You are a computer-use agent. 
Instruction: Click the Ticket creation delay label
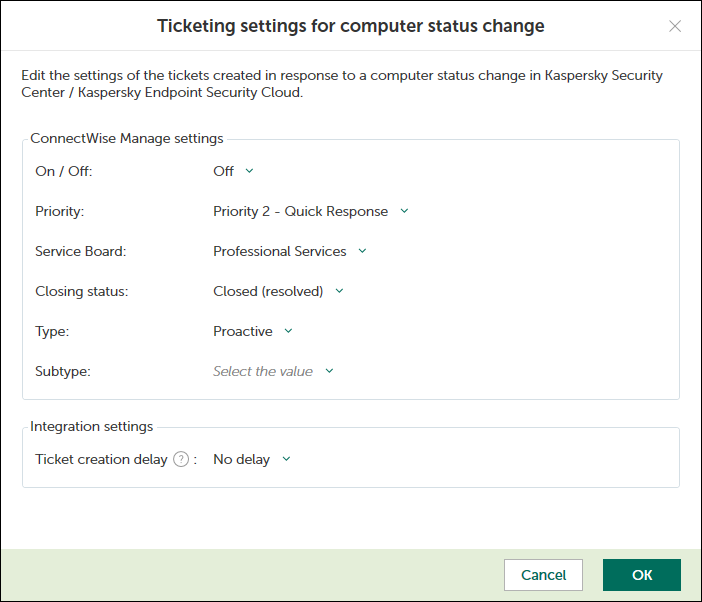[x=101, y=460]
